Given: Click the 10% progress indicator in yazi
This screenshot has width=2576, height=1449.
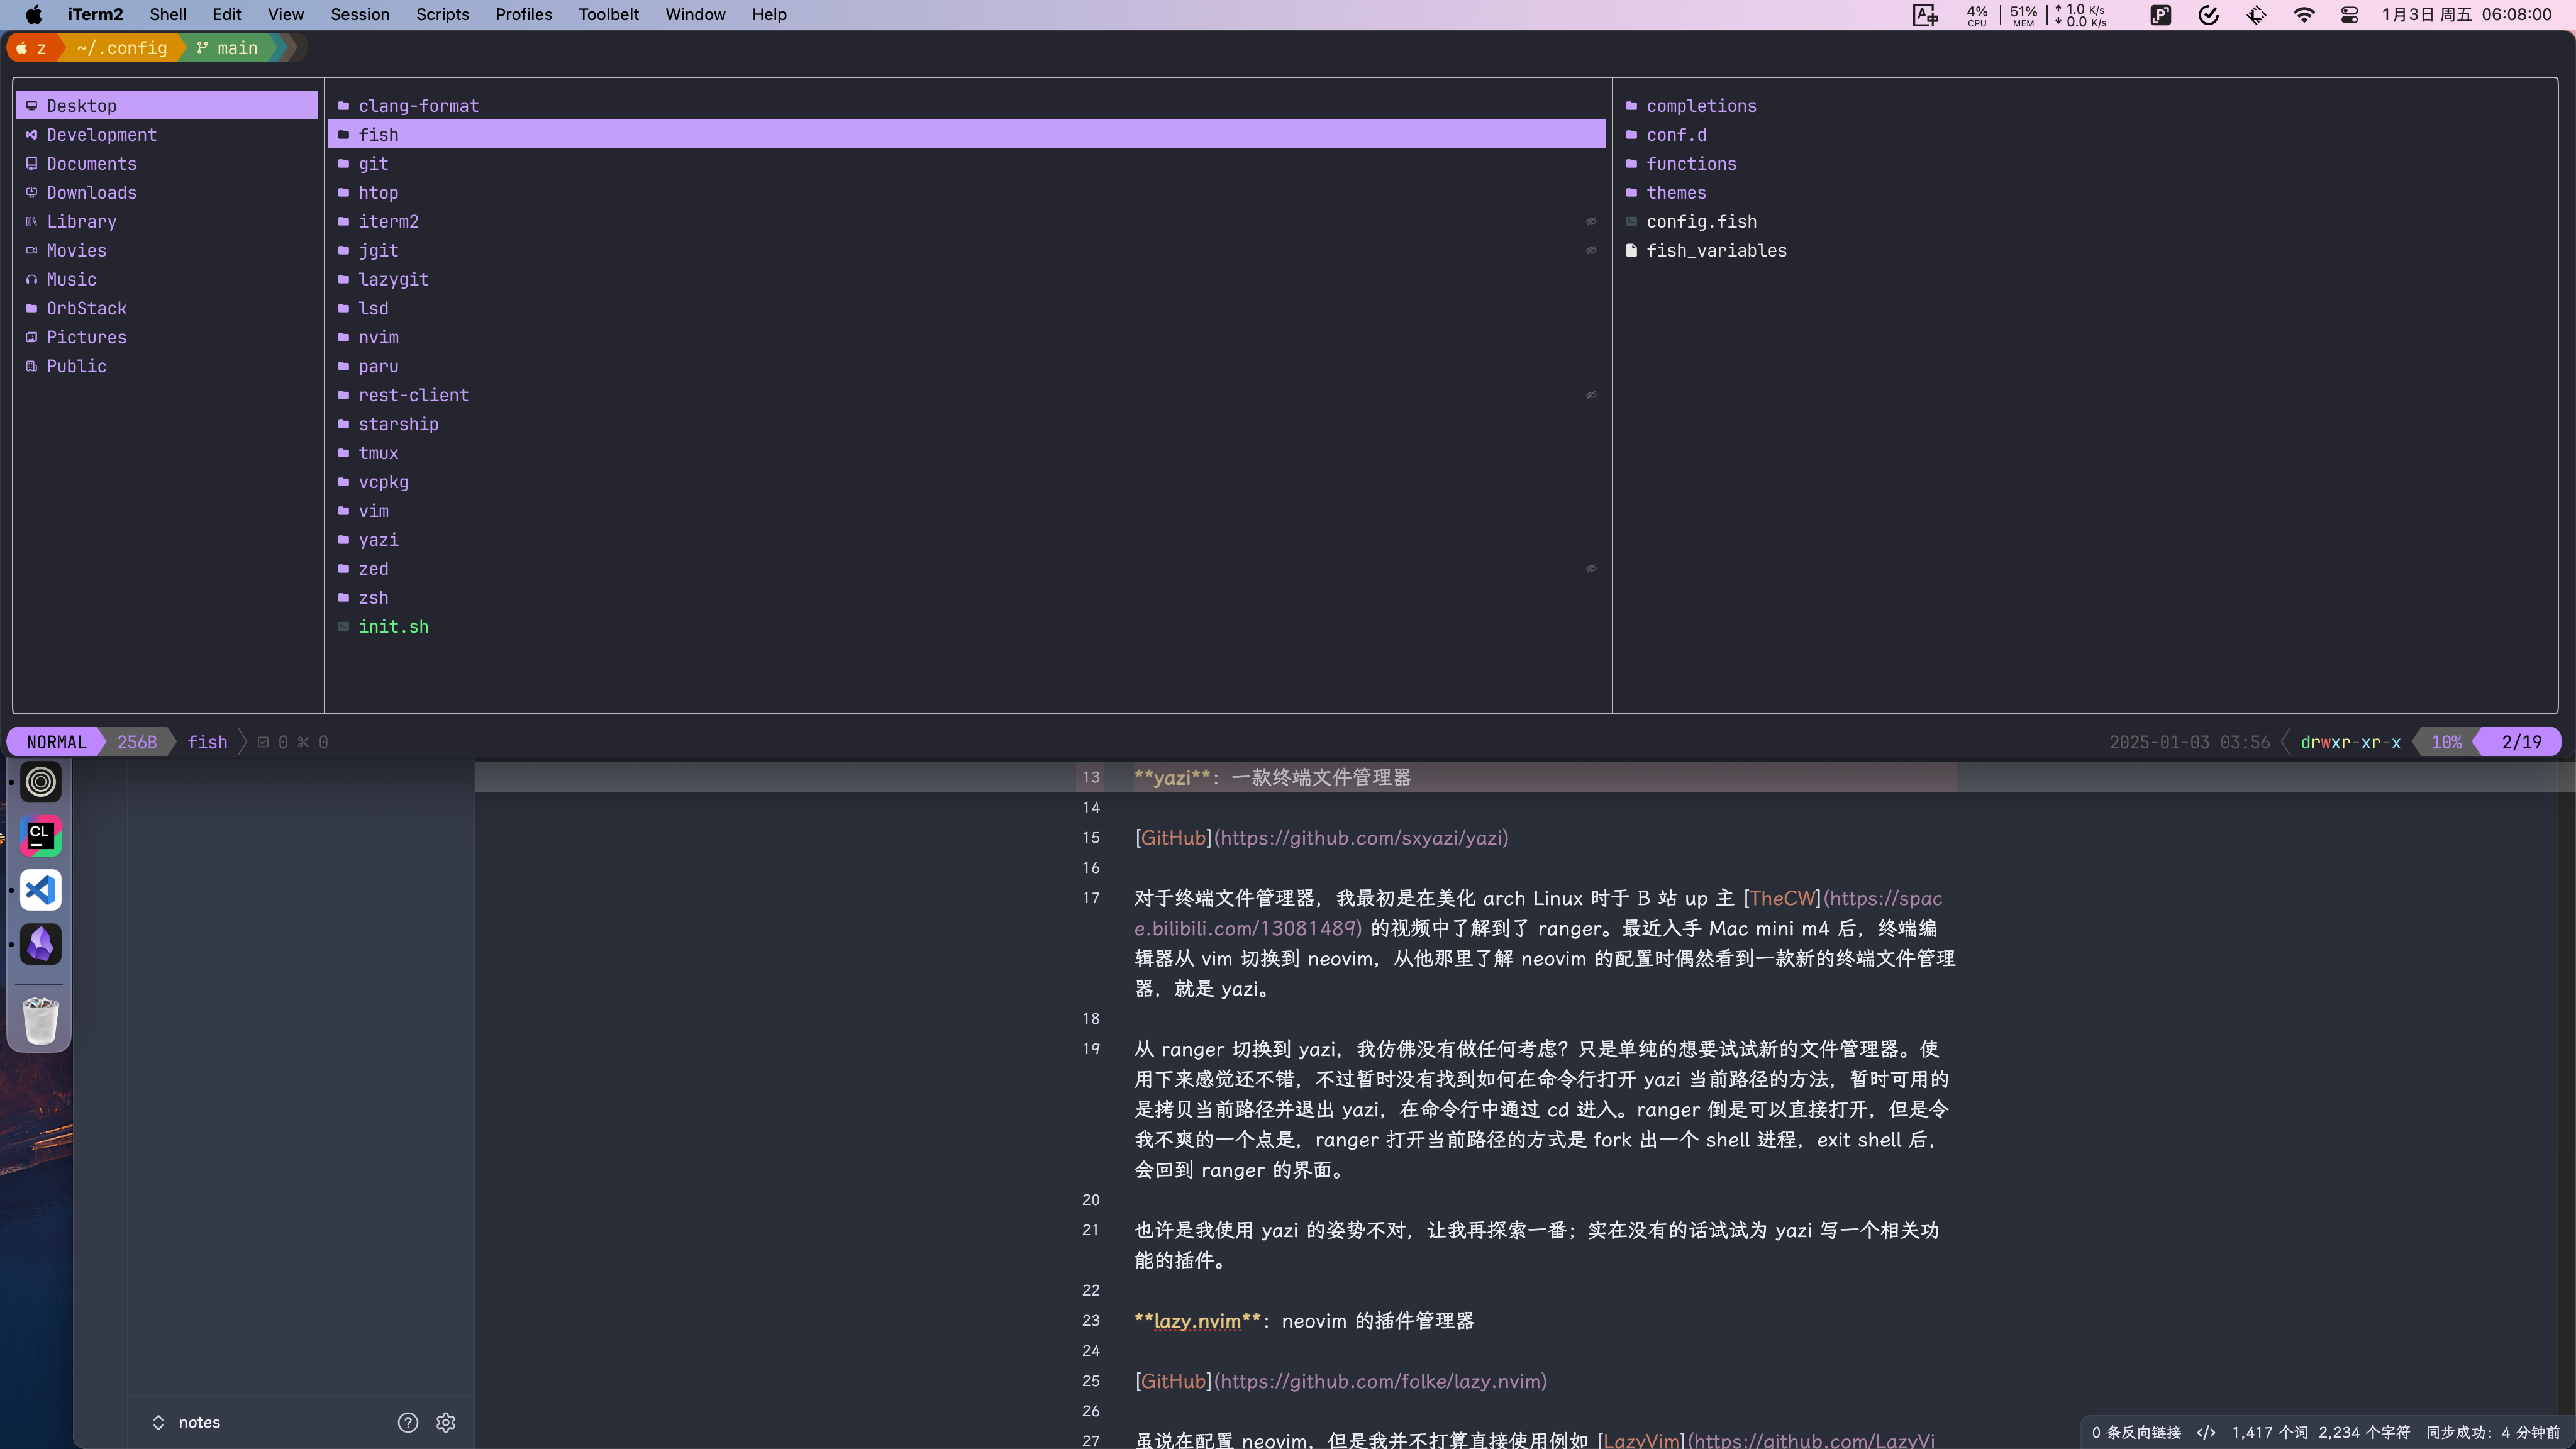Looking at the screenshot, I should pyautogui.click(x=2446, y=742).
